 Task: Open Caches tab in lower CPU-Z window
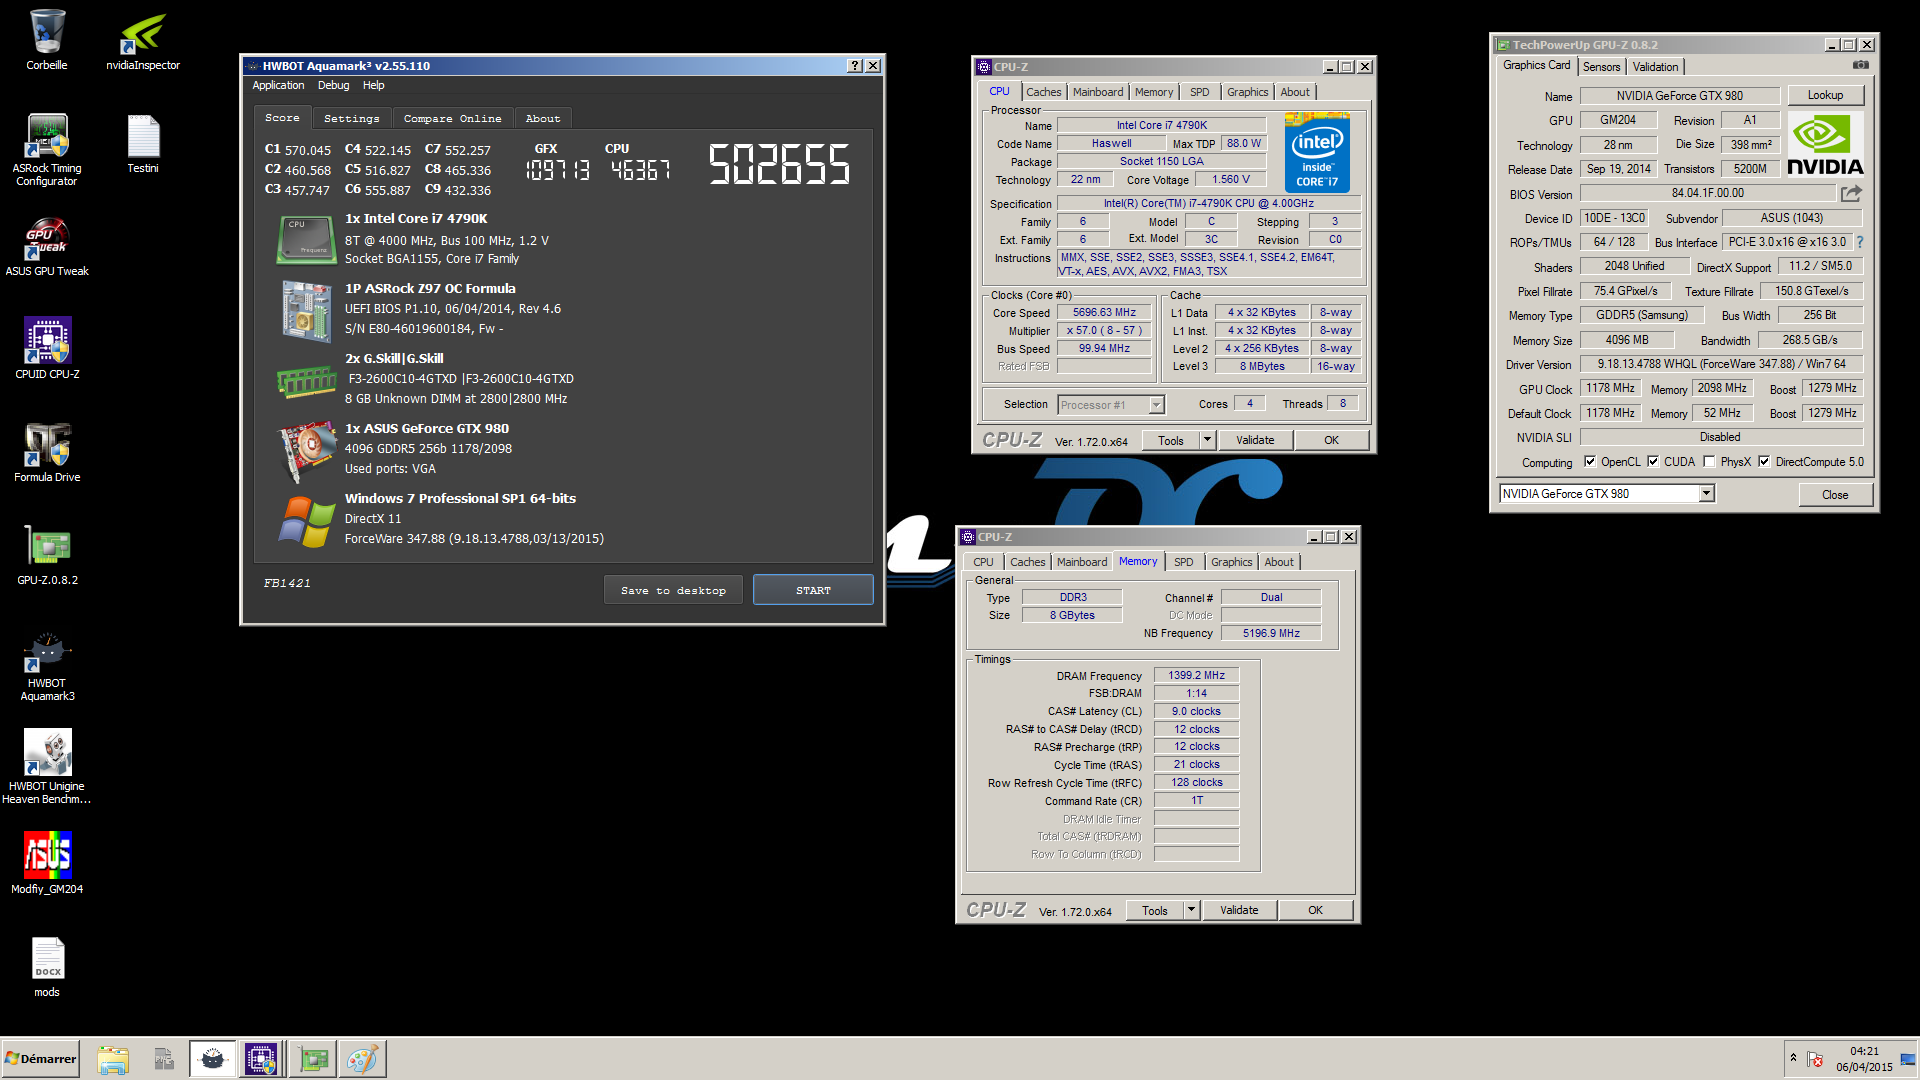click(x=1027, y=562)
